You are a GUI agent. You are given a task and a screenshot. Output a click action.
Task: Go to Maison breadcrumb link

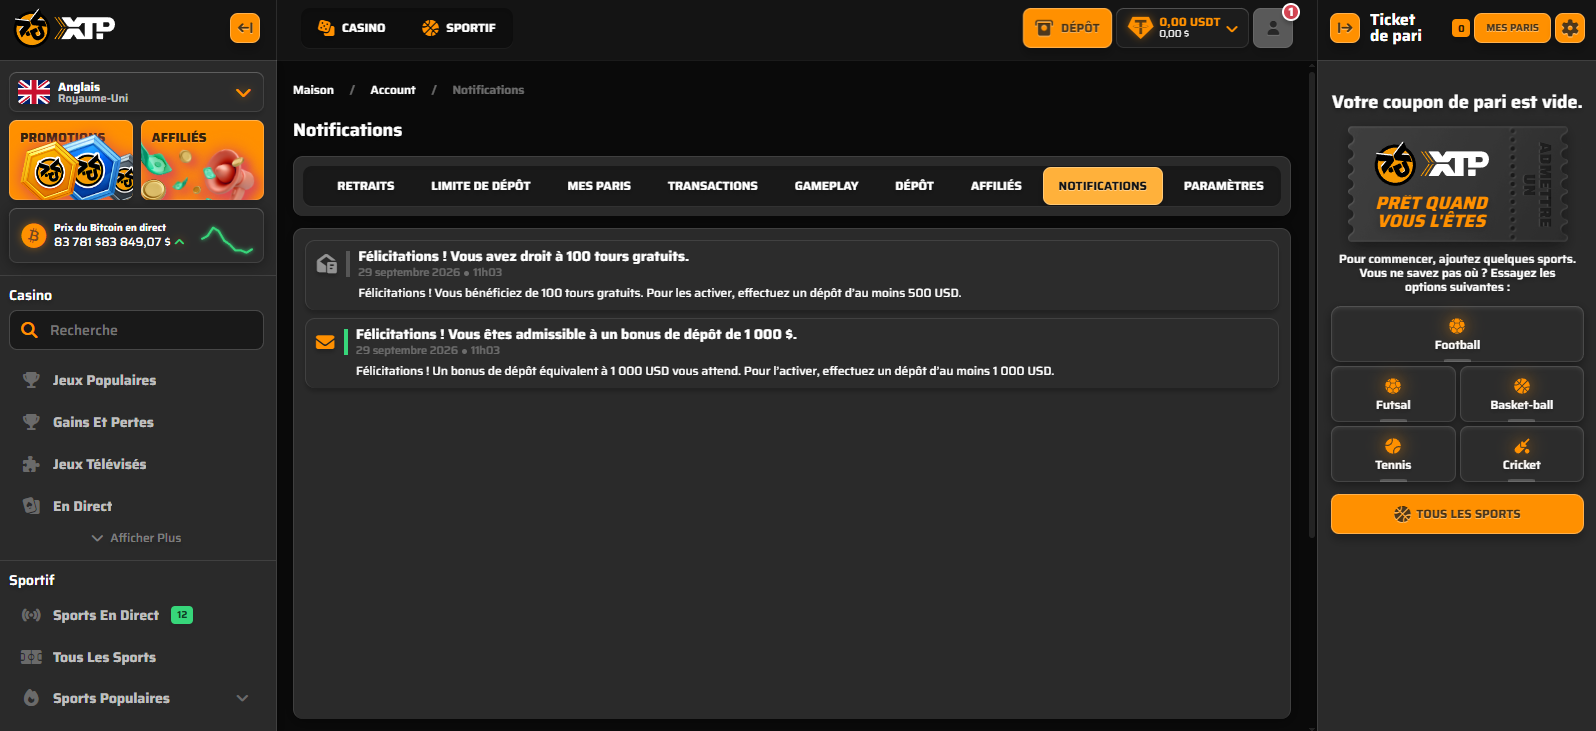[x=313, y=90]
